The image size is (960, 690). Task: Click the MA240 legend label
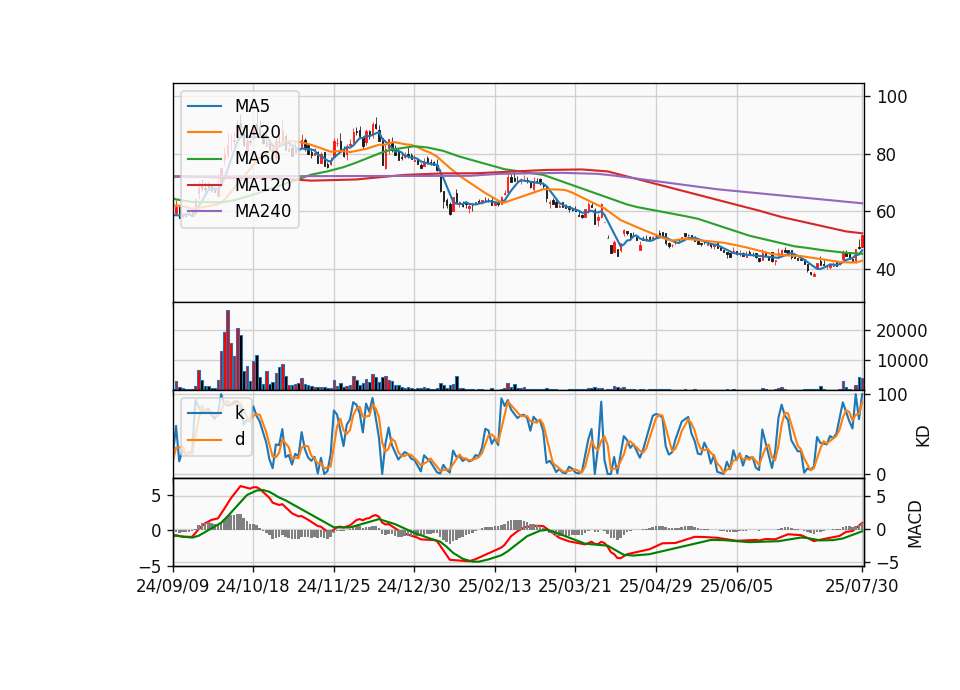(x=263, y=211)
